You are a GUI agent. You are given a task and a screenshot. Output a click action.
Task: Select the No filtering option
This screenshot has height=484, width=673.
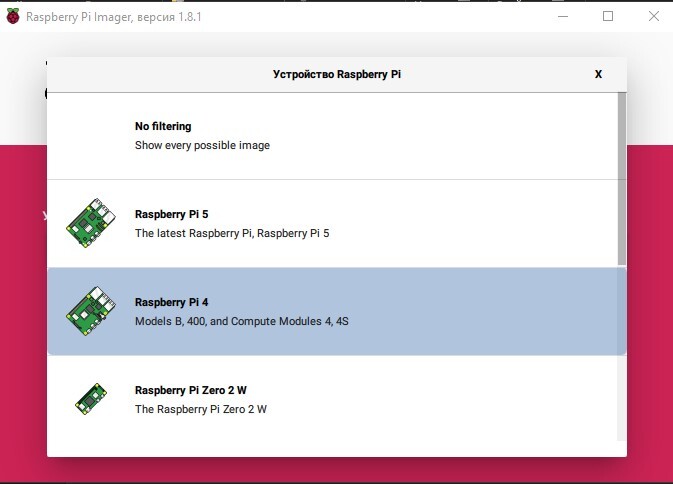point(333,136)
